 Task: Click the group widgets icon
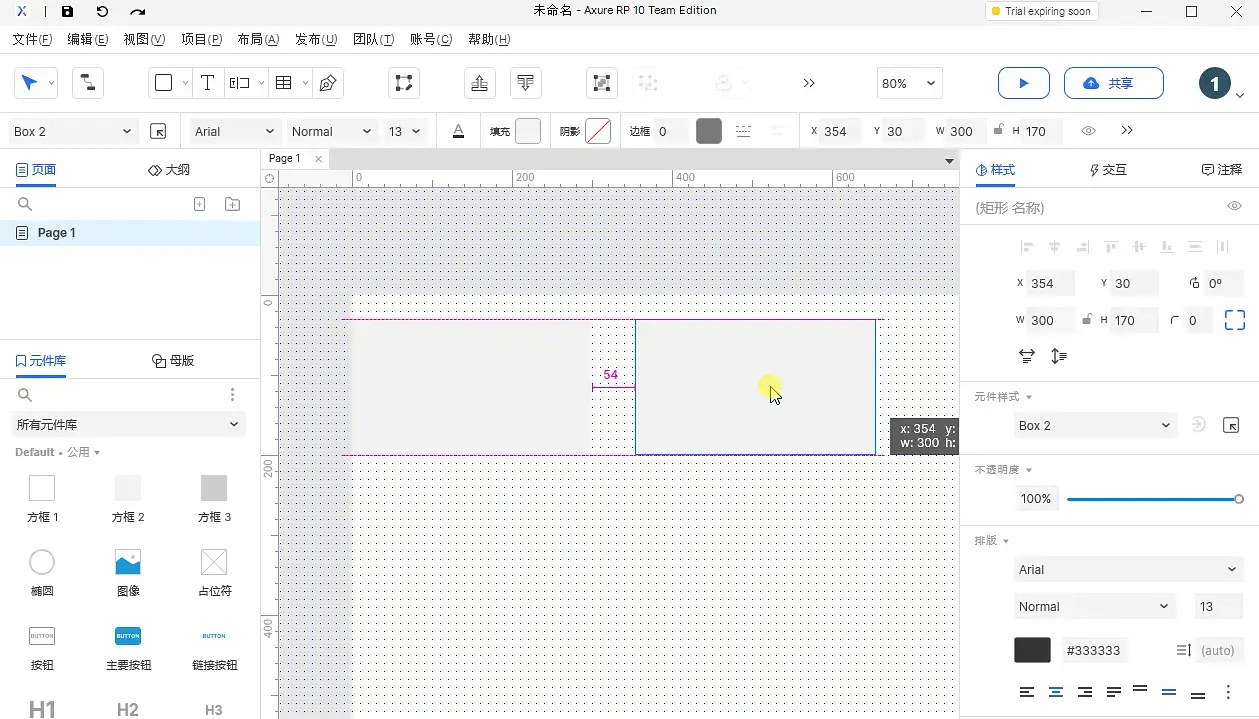point(601,84)
